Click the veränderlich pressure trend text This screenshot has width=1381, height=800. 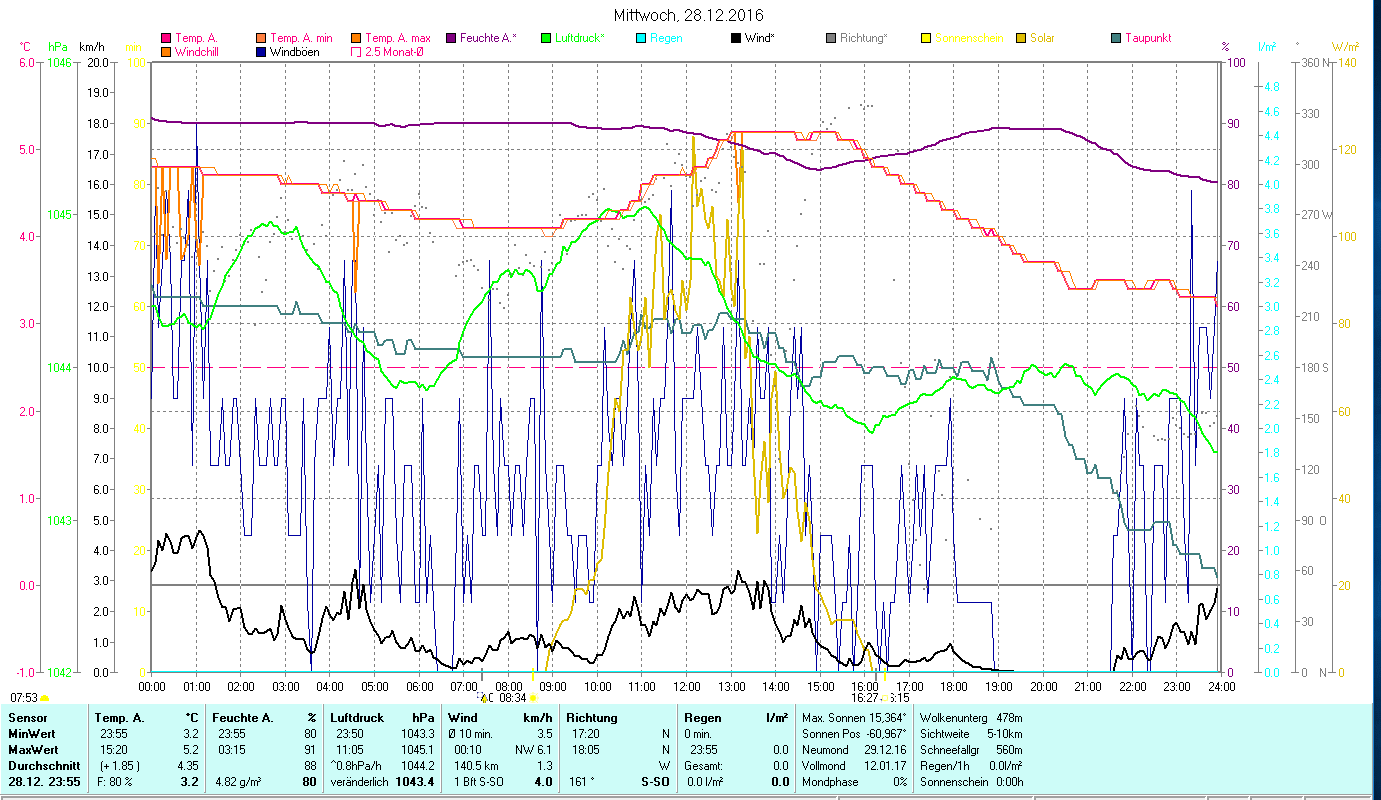(x=358, y=782)
